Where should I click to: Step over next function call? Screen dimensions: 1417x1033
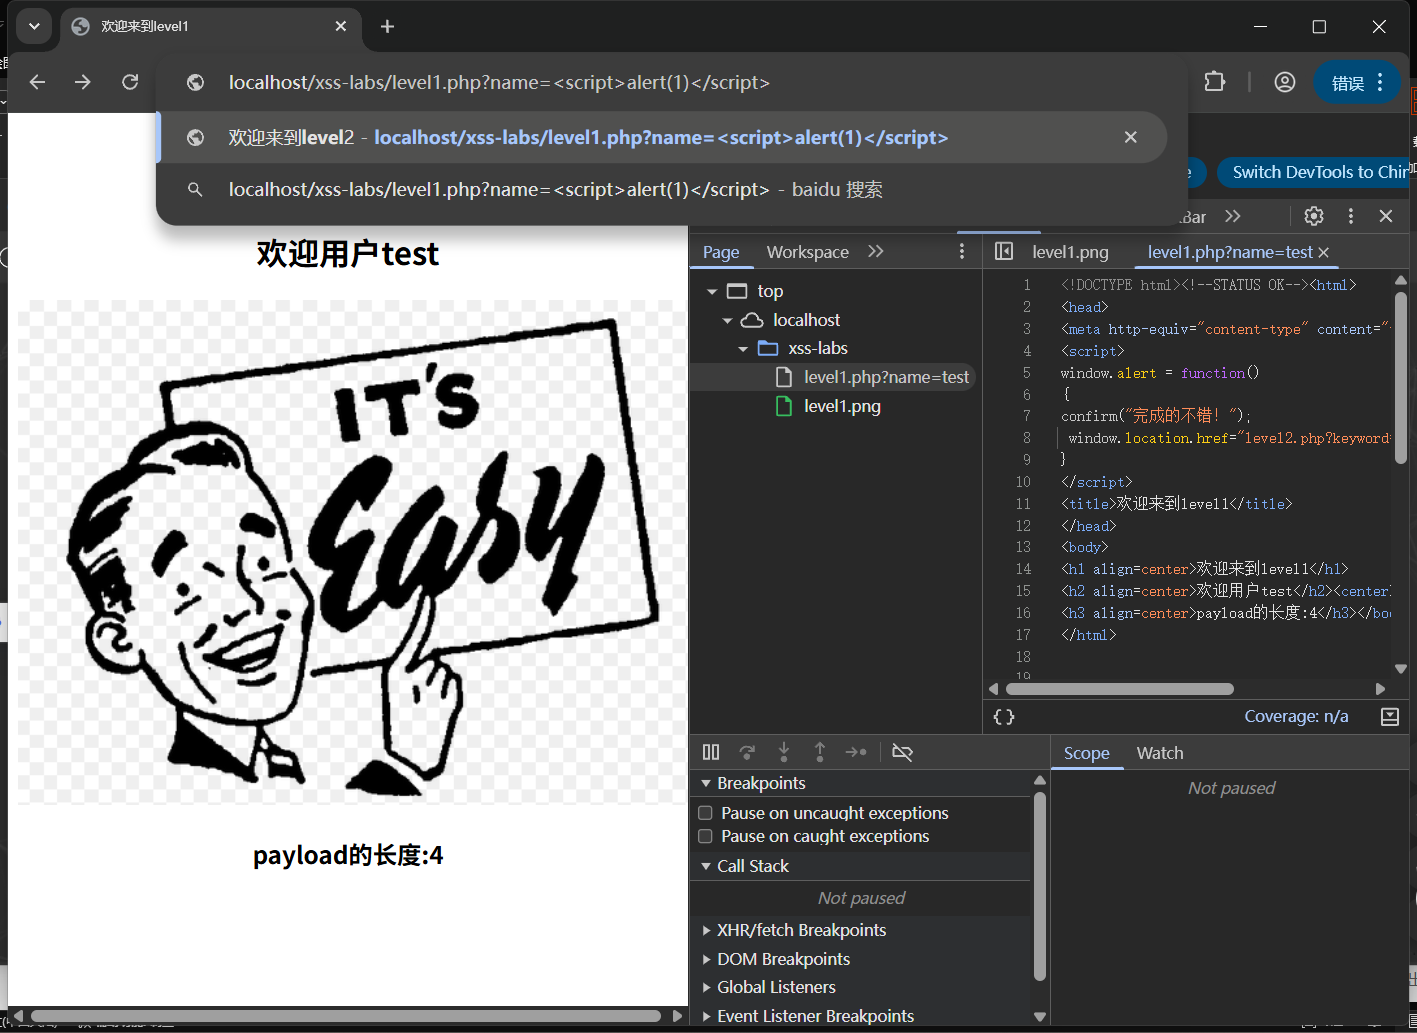[x=747, y=752]
